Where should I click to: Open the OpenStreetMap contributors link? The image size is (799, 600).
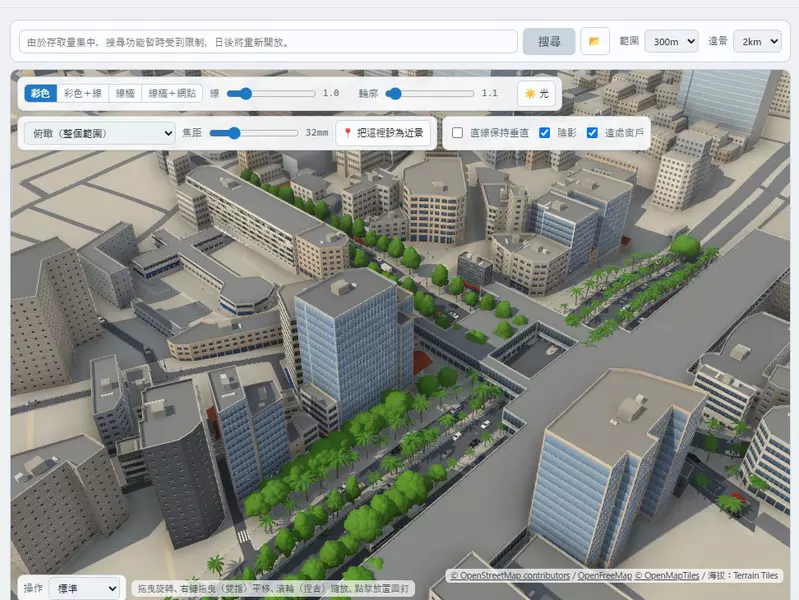510,576
